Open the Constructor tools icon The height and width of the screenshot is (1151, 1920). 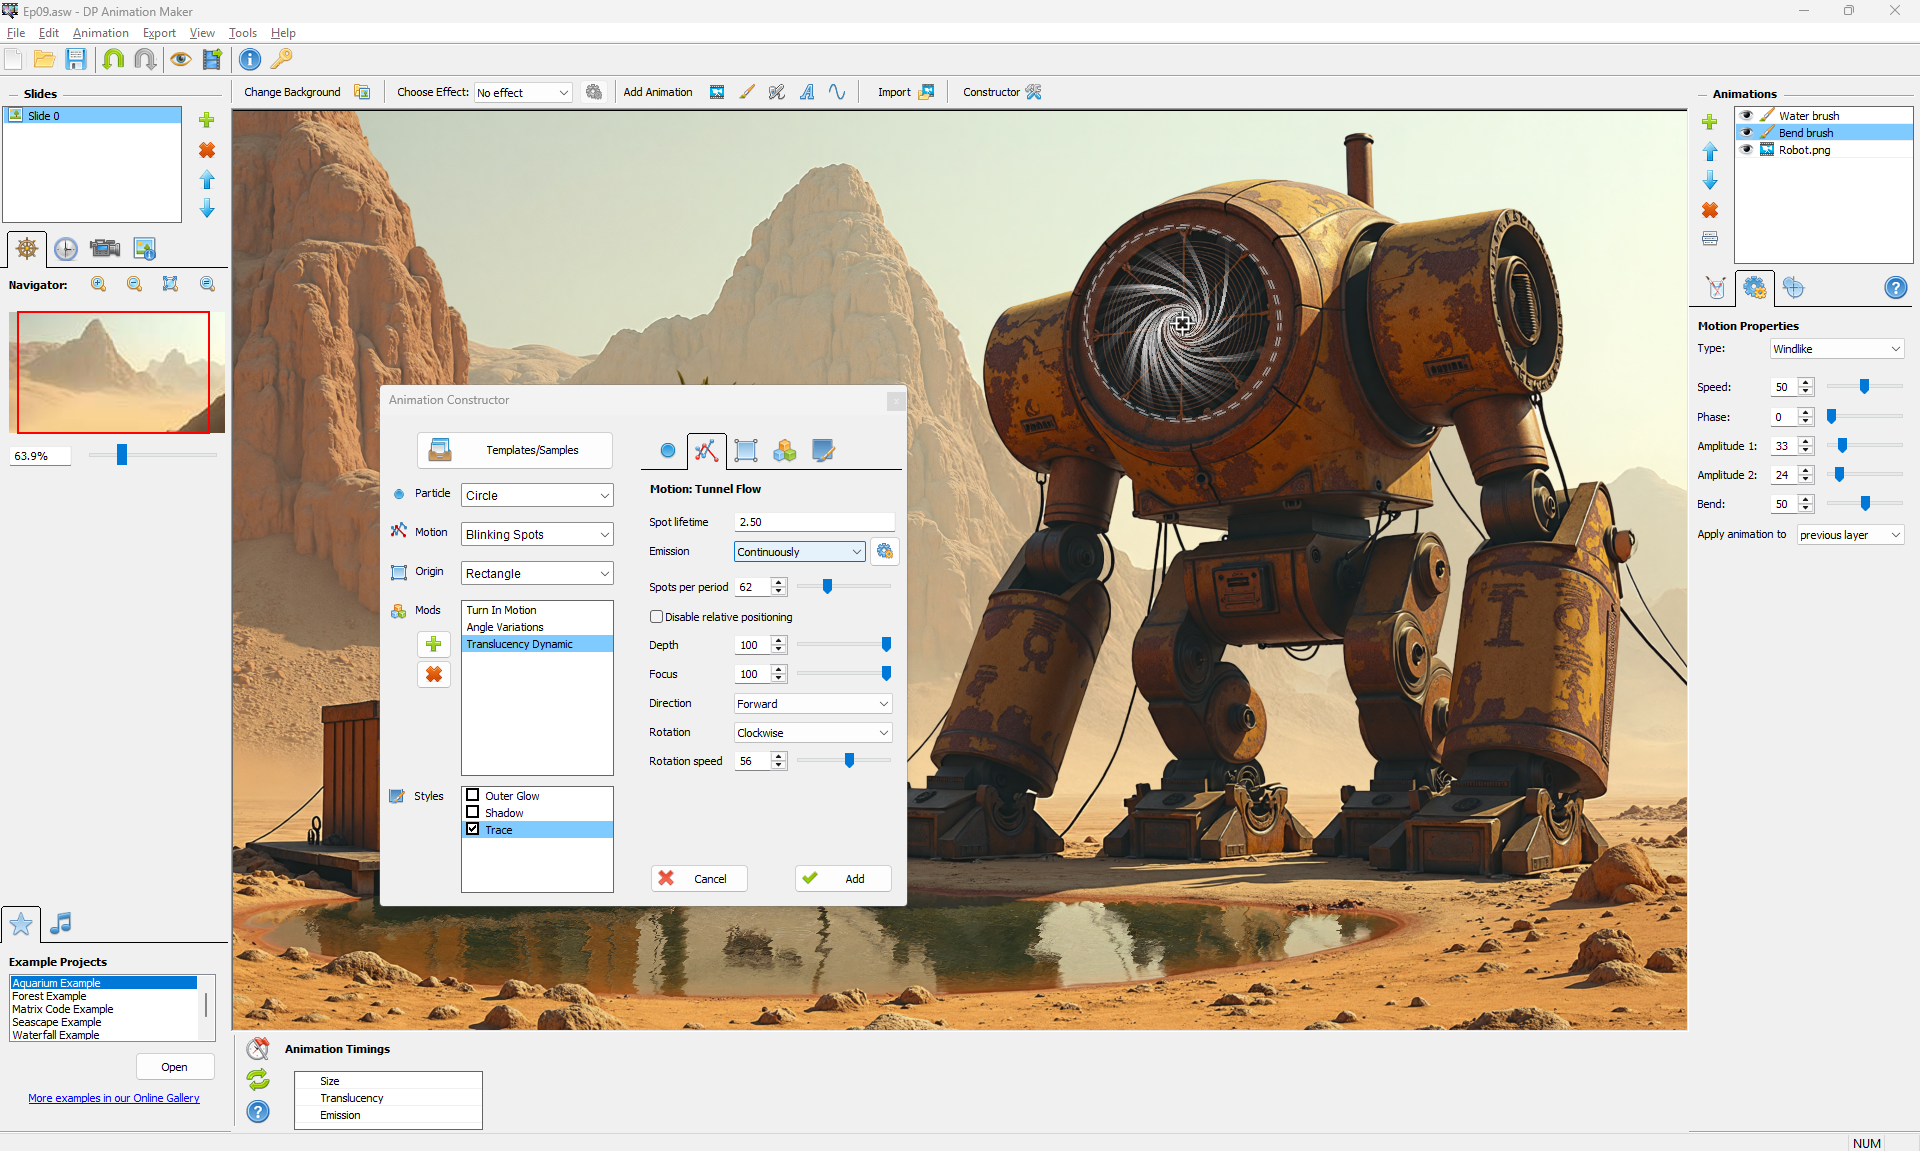click(x=1034, y=92)
